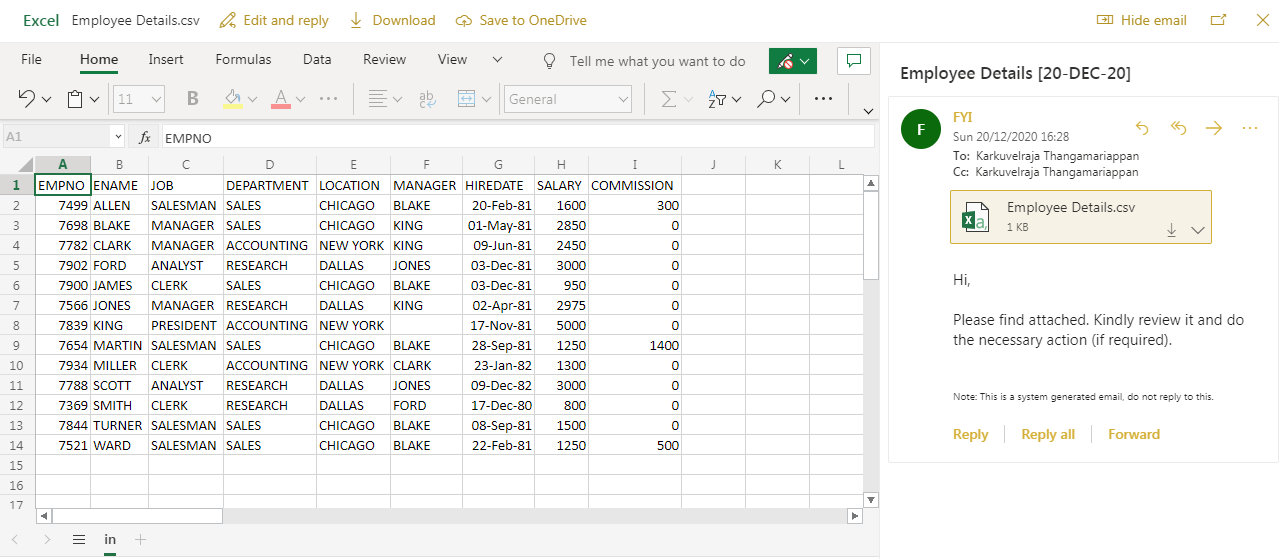This screenshot has width=1279, height=559.
Task: Toggle the Wrap Text icon
Action: click(427, 99)
